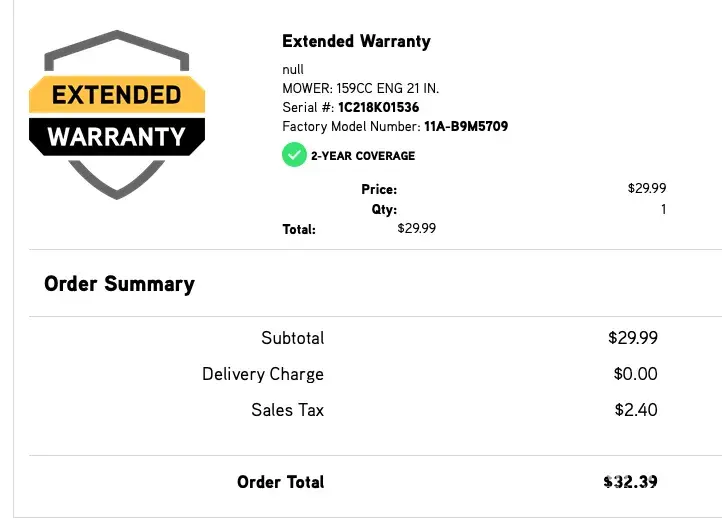Click the Order Total amount $32.39
Screen dimensions: 722x526
pos(630,482)
